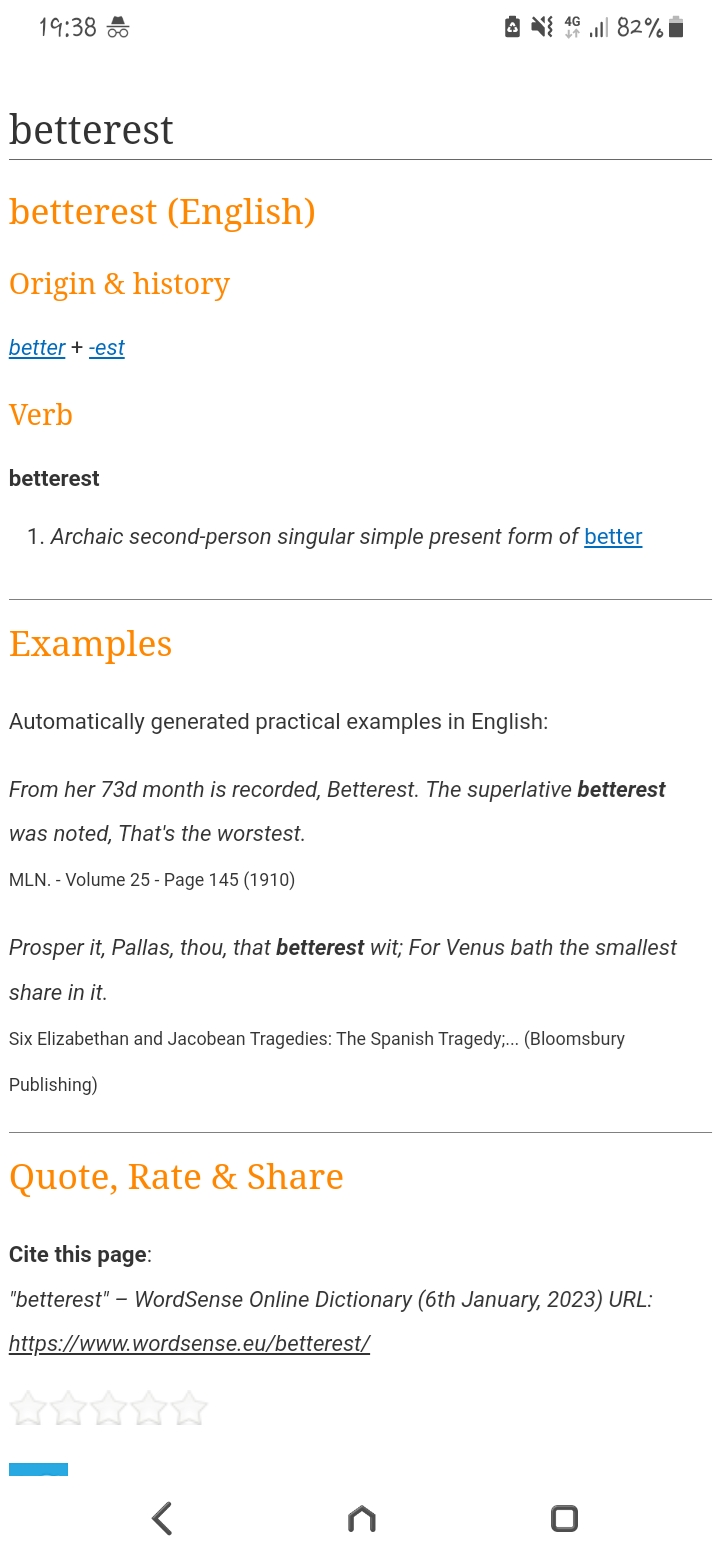Open the wordsense.eu/betterest URL link
The height and width of the screenshot is (1560, 720).
[x=190, y=1343]
